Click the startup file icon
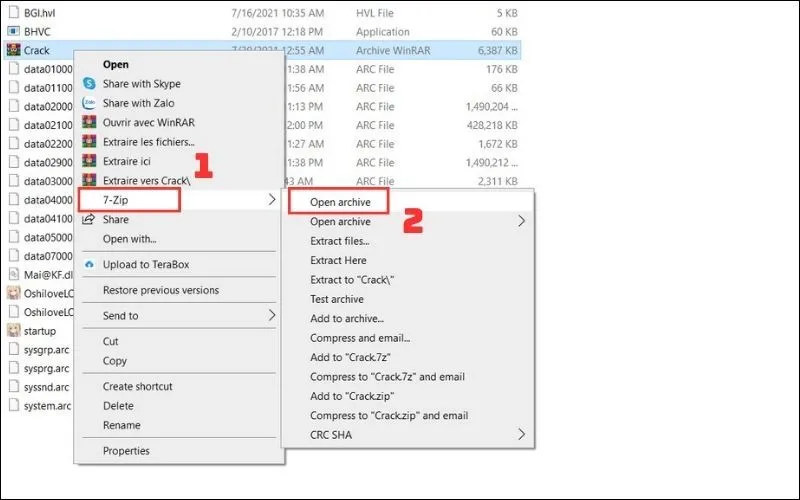 point(14,331)
